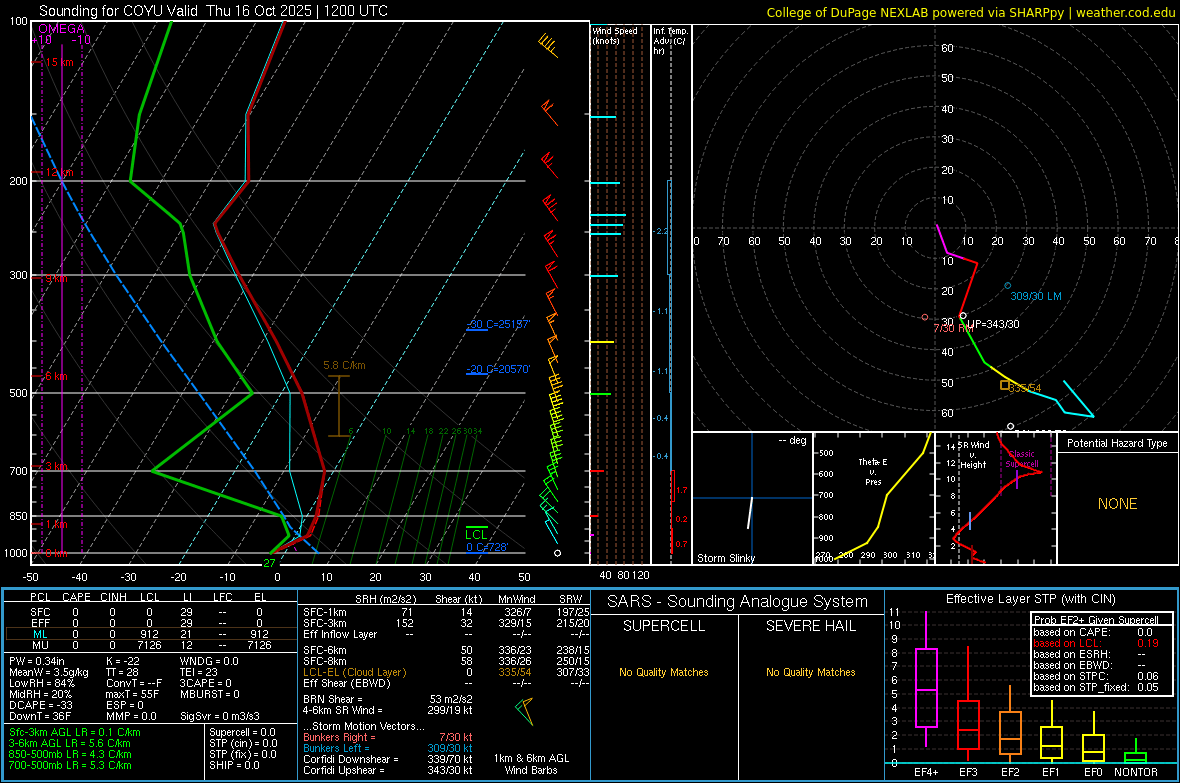Viewport: 1180px width, 783px height.
Task: Select the SR Wind v. Height inset label
Action: (x=974, y=455)
